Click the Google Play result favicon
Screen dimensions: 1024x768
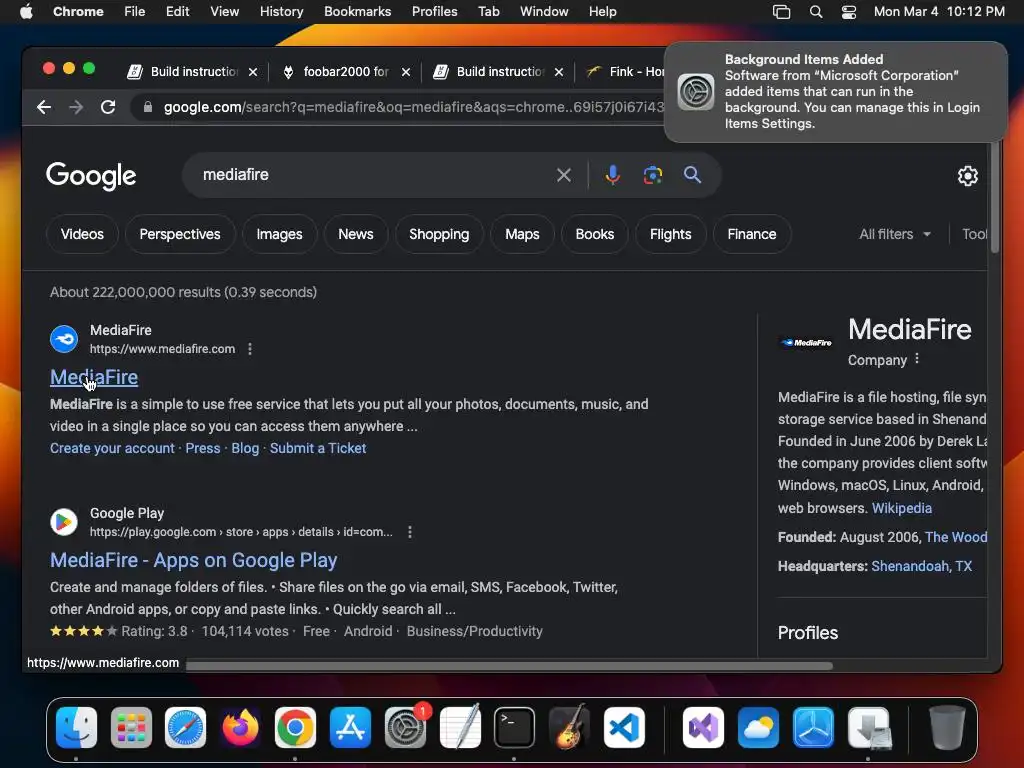click(x=64, y=522)
